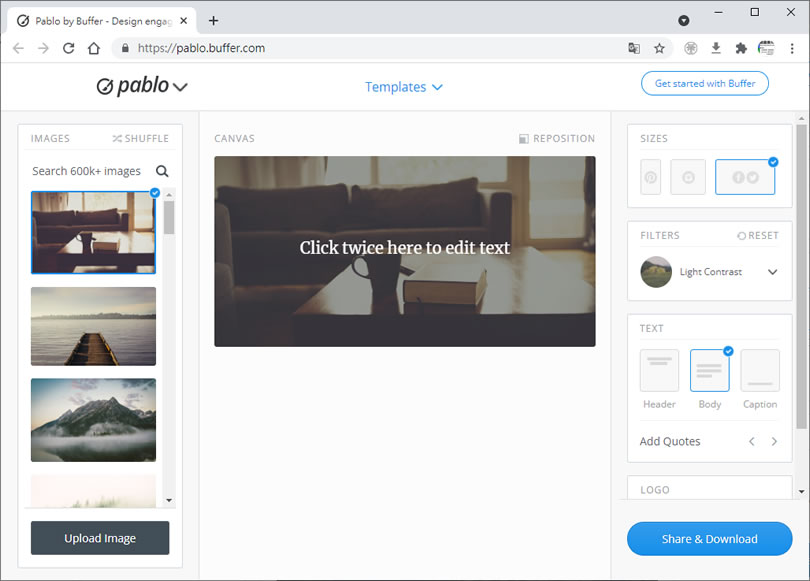810x581 pixels.
Task: Toggle the Body text block
Action: pyautogui.click(x=709, y=371)
